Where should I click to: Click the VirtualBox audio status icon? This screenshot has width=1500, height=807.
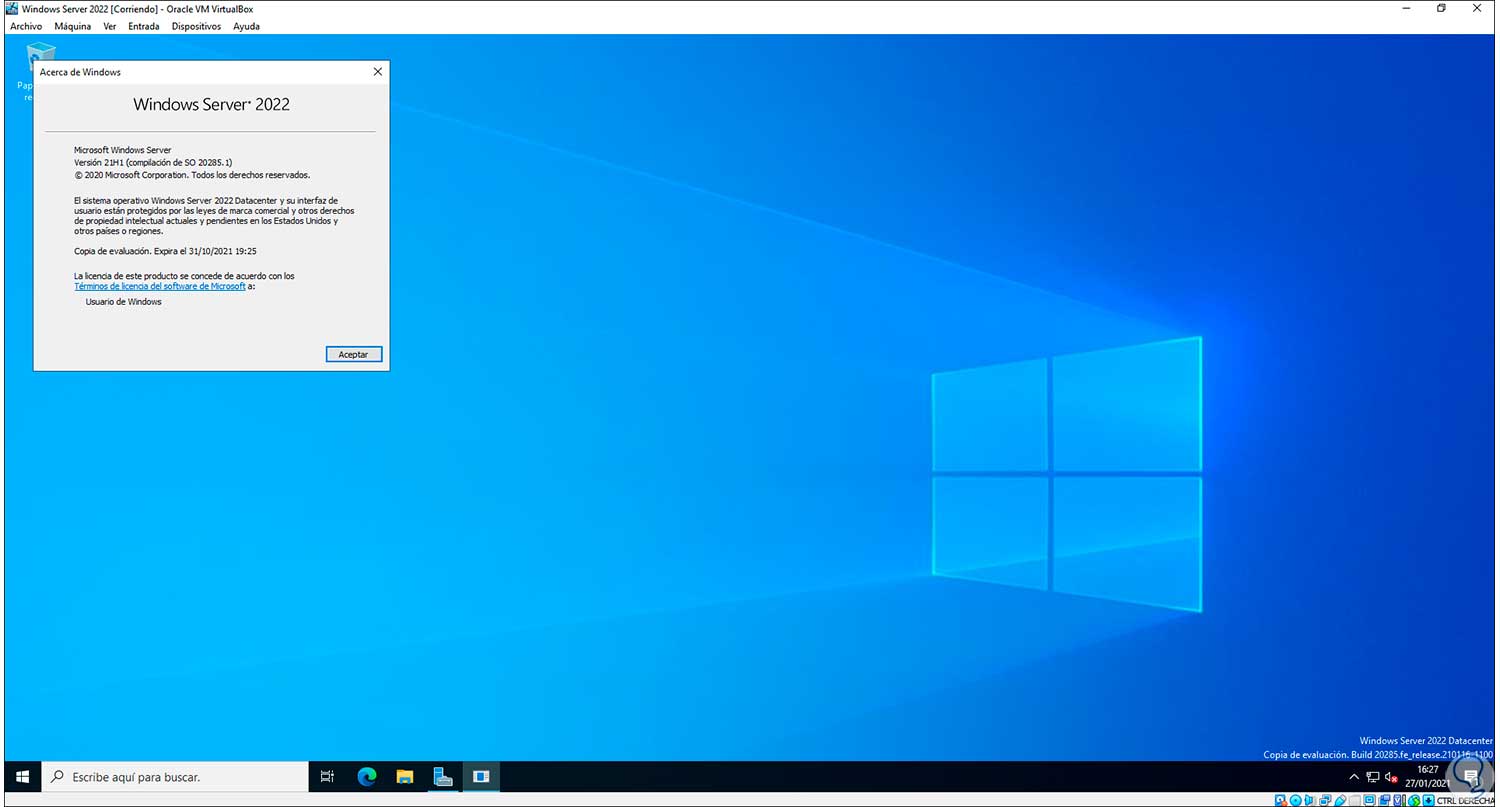[1309, 799]
